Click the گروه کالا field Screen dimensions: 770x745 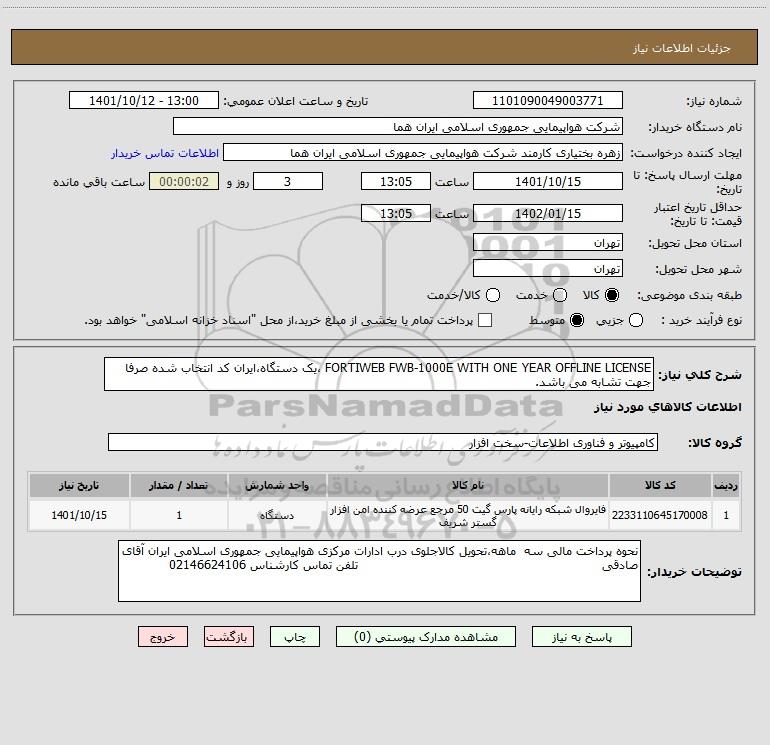click(x=383, y=442)
